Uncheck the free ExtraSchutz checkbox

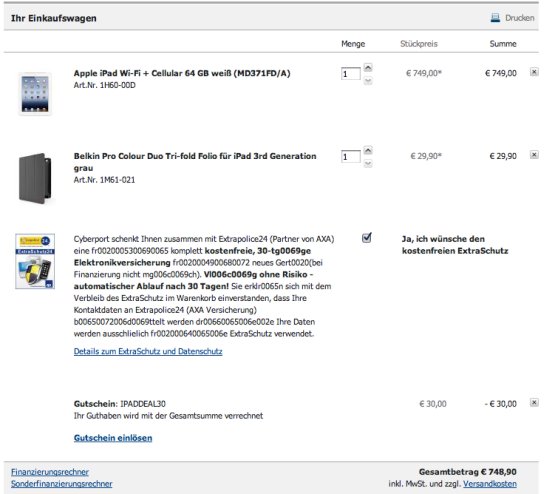(x=367, y=238)
